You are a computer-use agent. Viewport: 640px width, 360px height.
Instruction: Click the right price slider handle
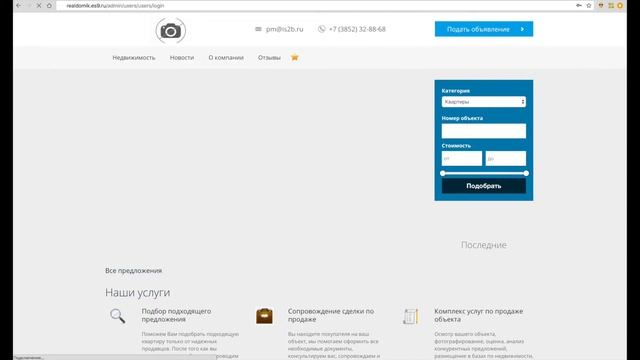[527, 173]
